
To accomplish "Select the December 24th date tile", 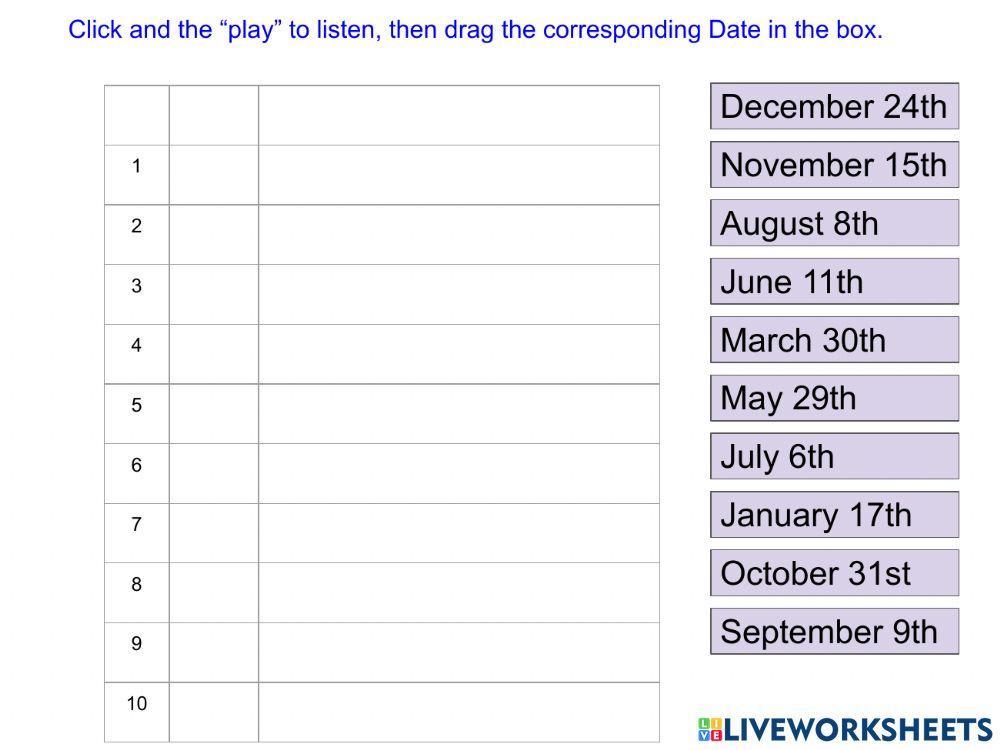I will pos(834,106).
